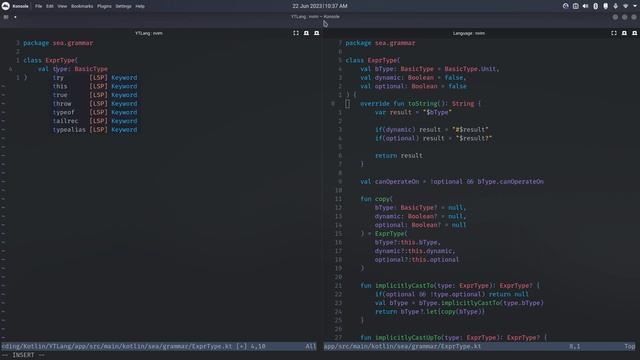Select 'typealias' completion suggestion
The width and height of the screenshot is (640, 360).
[95, 129]
